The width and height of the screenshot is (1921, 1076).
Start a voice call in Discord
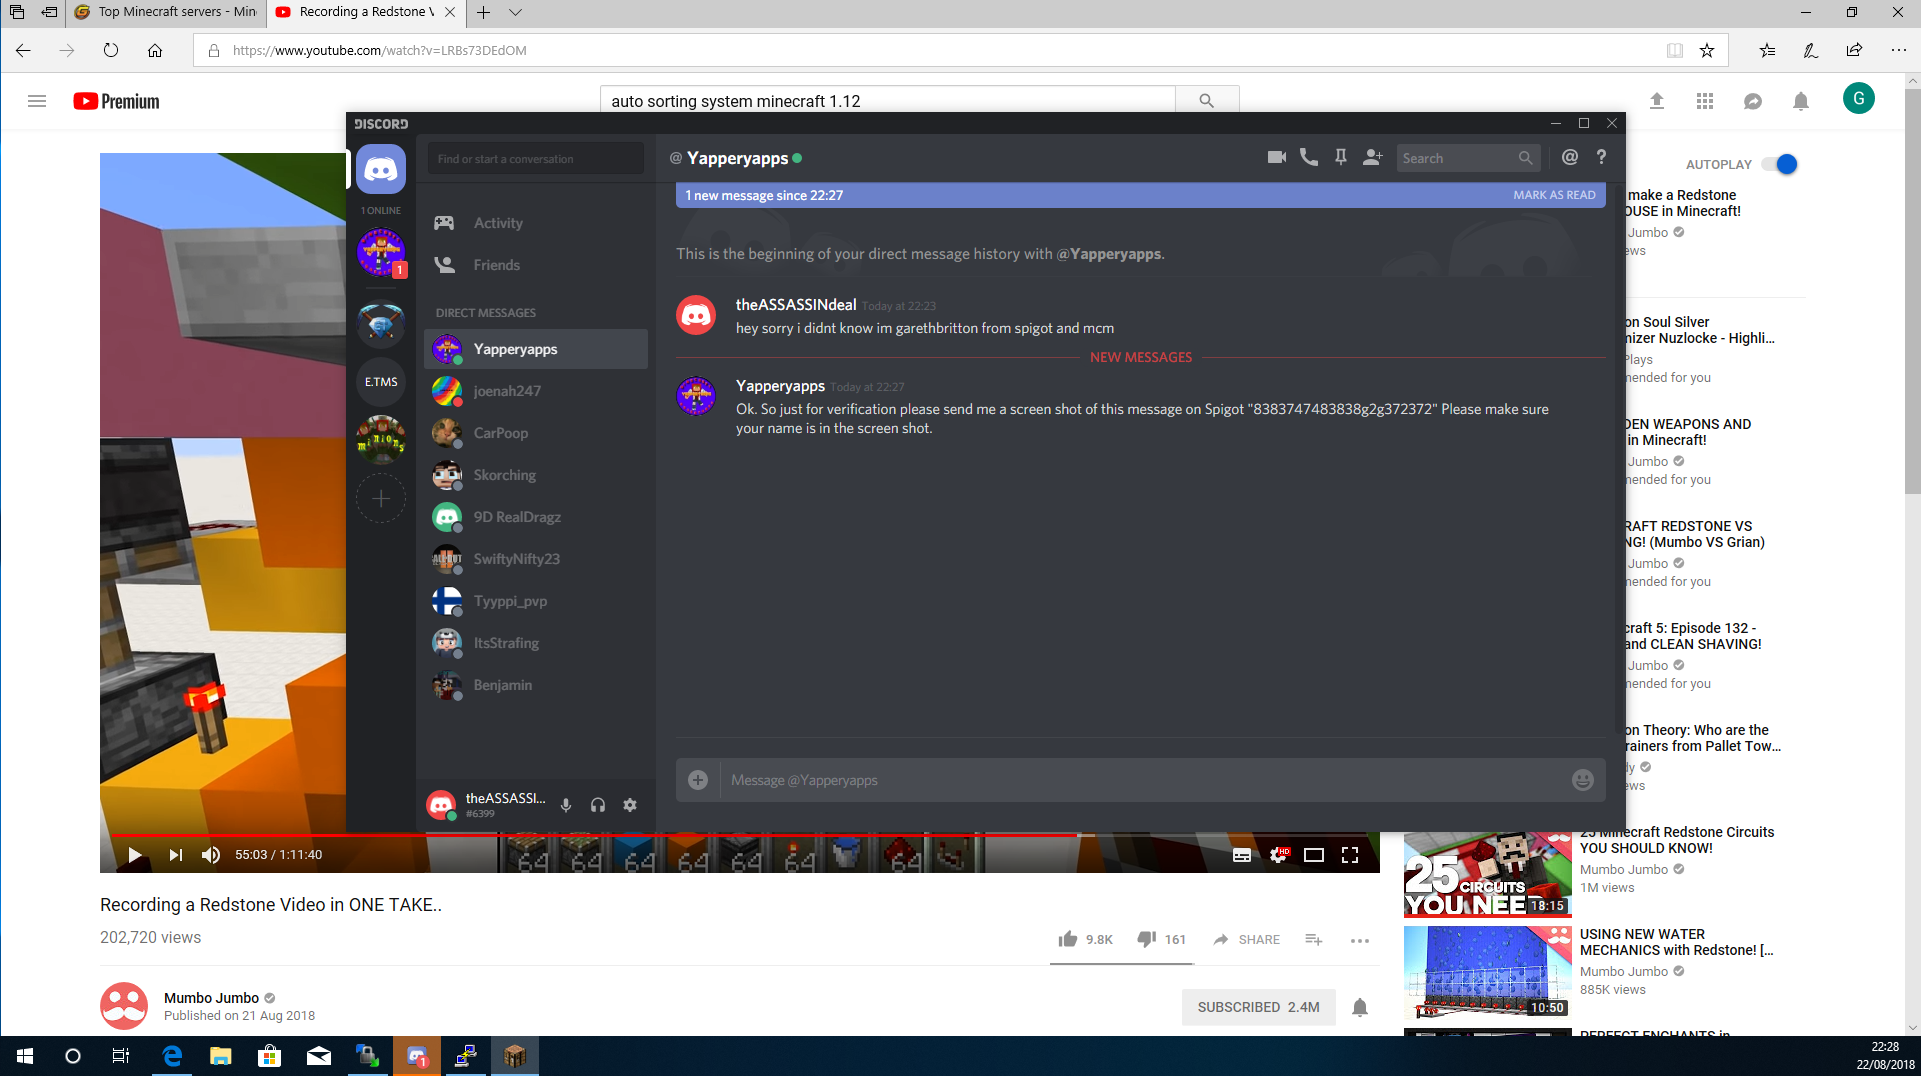click(x=1308, y=157)
